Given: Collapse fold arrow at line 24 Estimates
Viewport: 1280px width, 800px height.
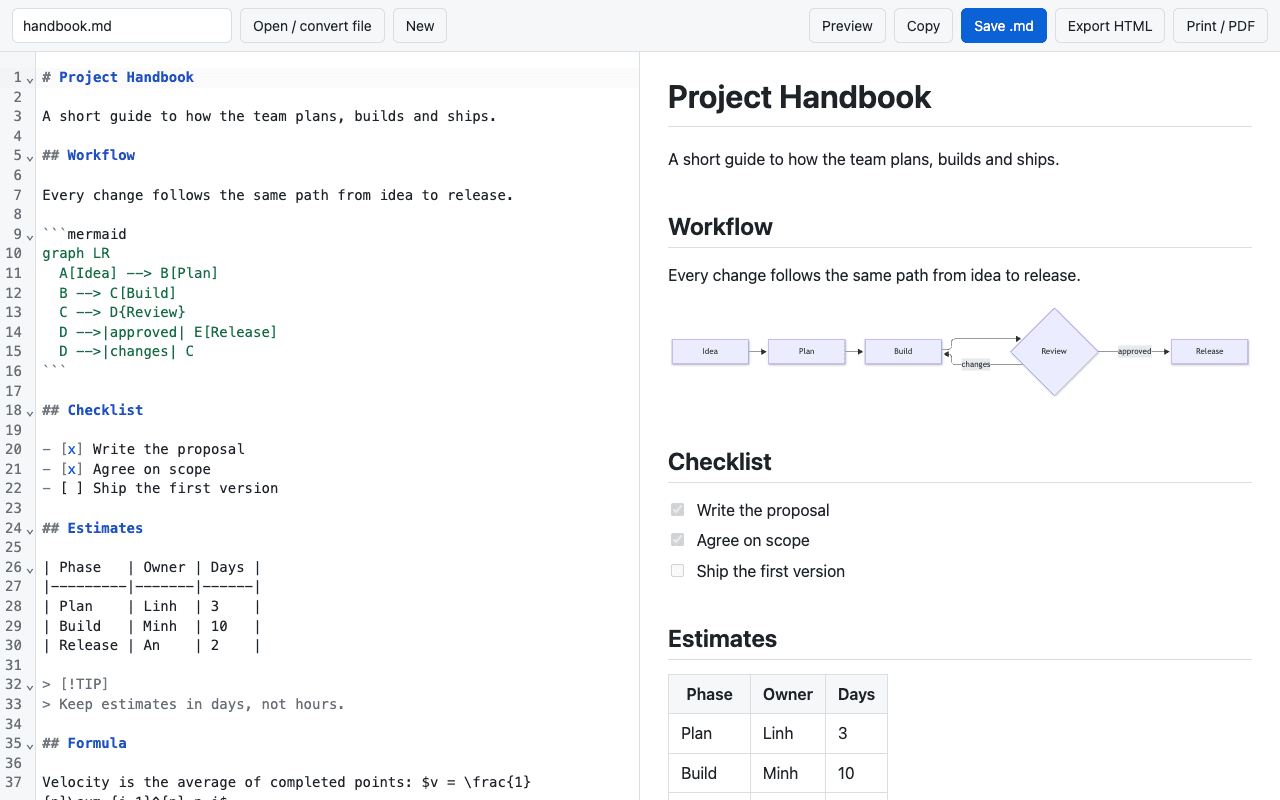Looking at the screenshot, I should tap(30, 529).
